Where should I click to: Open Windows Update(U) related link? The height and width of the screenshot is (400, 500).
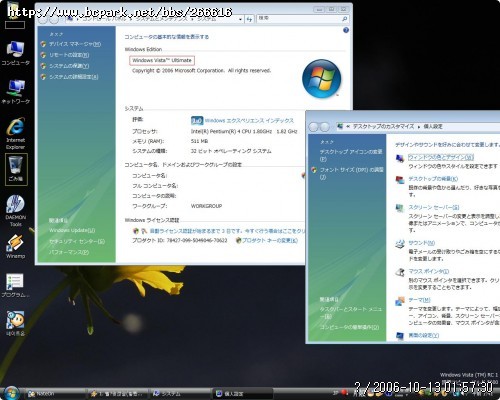click(72, 231)
